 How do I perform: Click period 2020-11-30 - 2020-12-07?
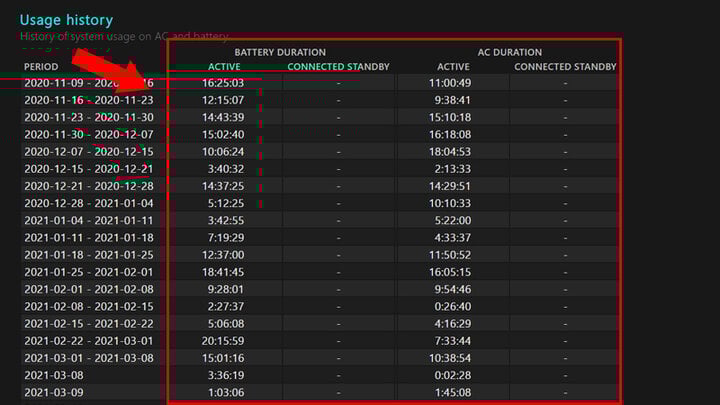point(89,135)
